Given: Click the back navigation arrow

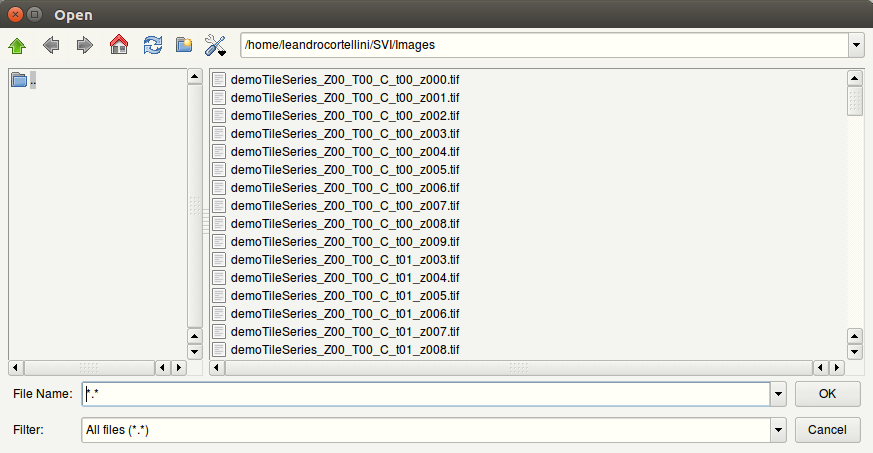Looking at the screenshot, I should click(51, 45).
